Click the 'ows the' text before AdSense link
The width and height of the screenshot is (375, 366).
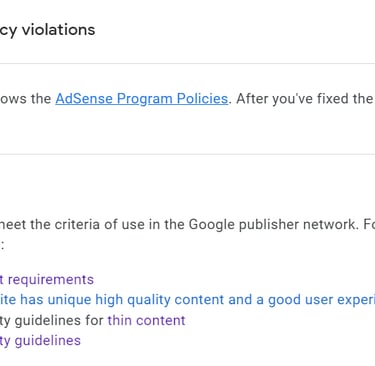click(x=26, y=99)
